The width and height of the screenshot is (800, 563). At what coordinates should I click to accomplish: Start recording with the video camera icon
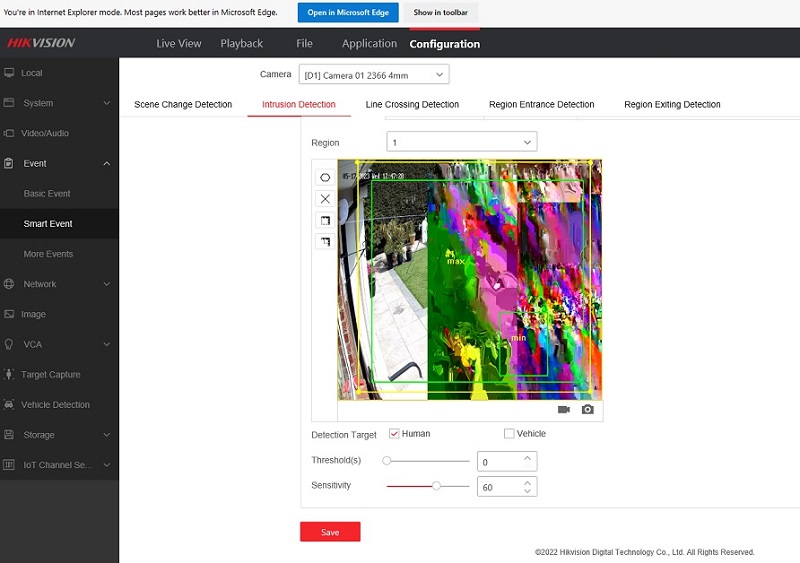click(564, 409)
